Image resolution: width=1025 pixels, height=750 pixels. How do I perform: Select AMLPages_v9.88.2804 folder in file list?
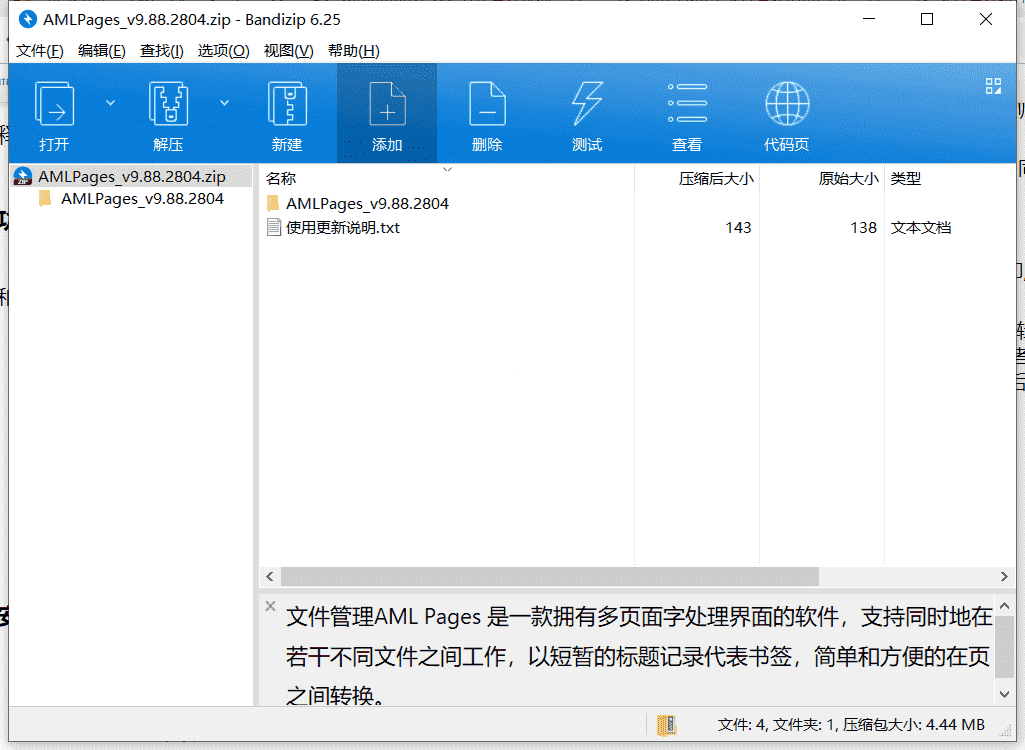pyautogui.click(x=367, y=204)
